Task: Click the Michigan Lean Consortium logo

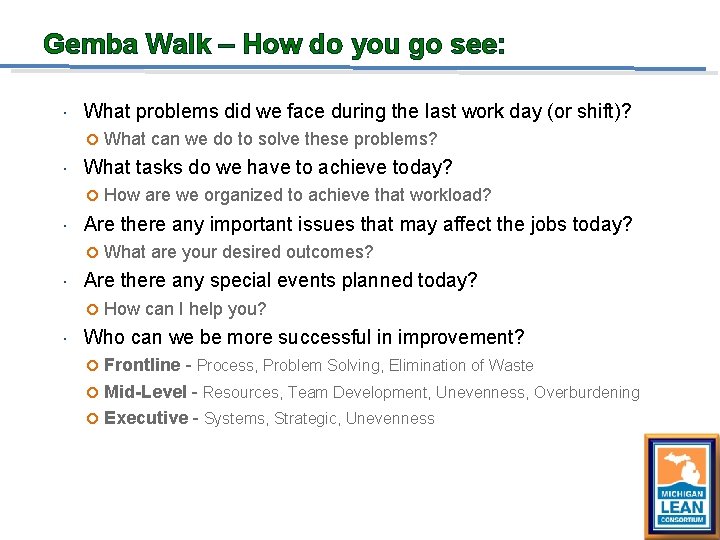Action: (x=681, y=486)
